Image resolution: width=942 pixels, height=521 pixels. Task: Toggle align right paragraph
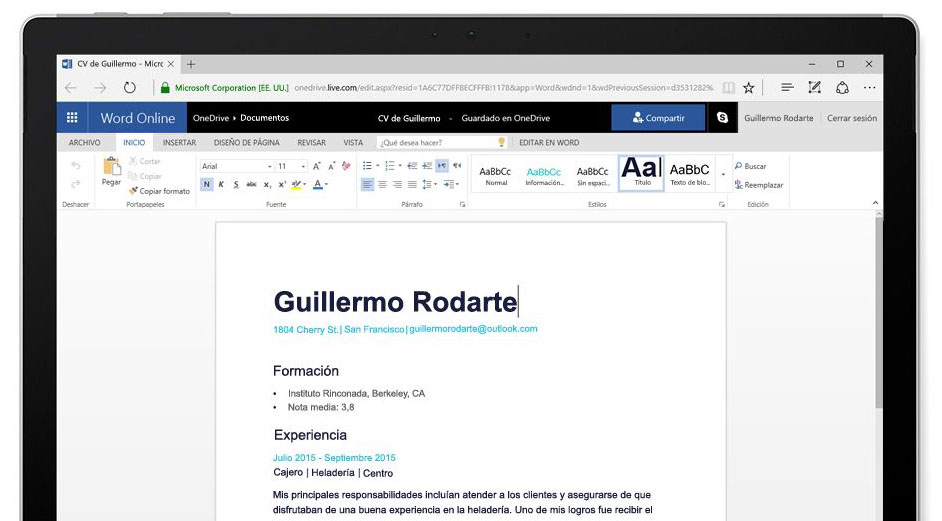tap(397, 184)
